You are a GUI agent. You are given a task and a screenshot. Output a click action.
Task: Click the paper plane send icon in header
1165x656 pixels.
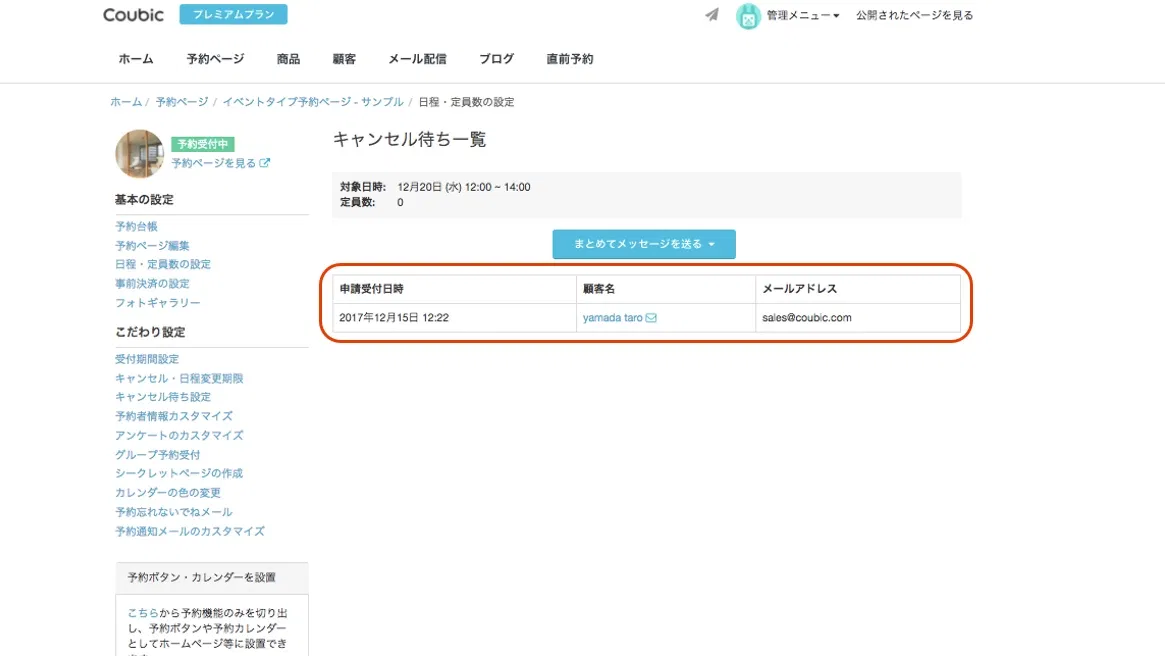tap(711, 15)
